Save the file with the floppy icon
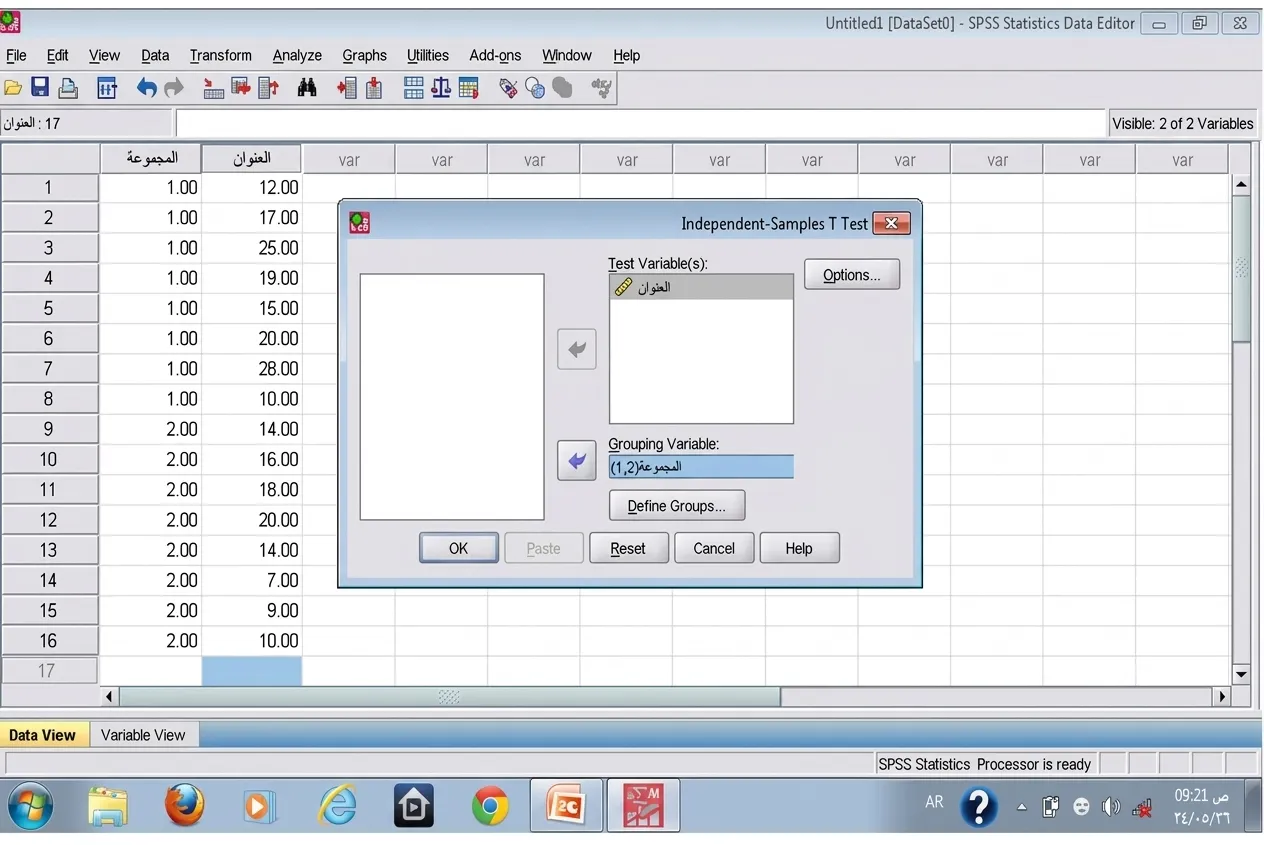This screenshot has width=1264, height=845. (40, 88)
